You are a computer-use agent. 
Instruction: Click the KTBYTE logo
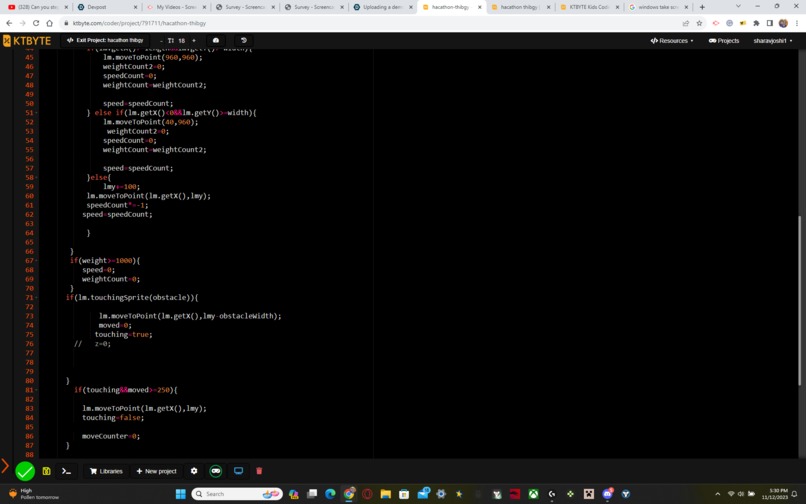pos(27,41)
